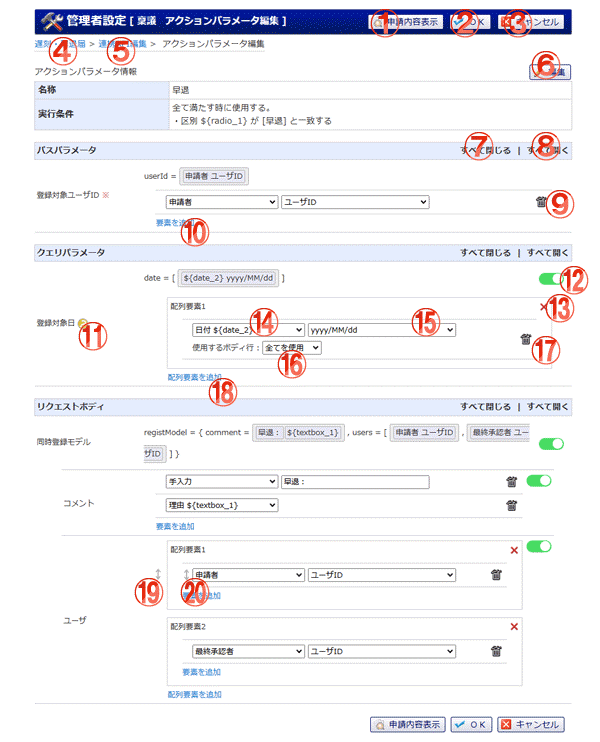Delete the path parameter 申請者 ユーザID element
Viewport: 600px width, 742px height.
click(x=540, y=202)
